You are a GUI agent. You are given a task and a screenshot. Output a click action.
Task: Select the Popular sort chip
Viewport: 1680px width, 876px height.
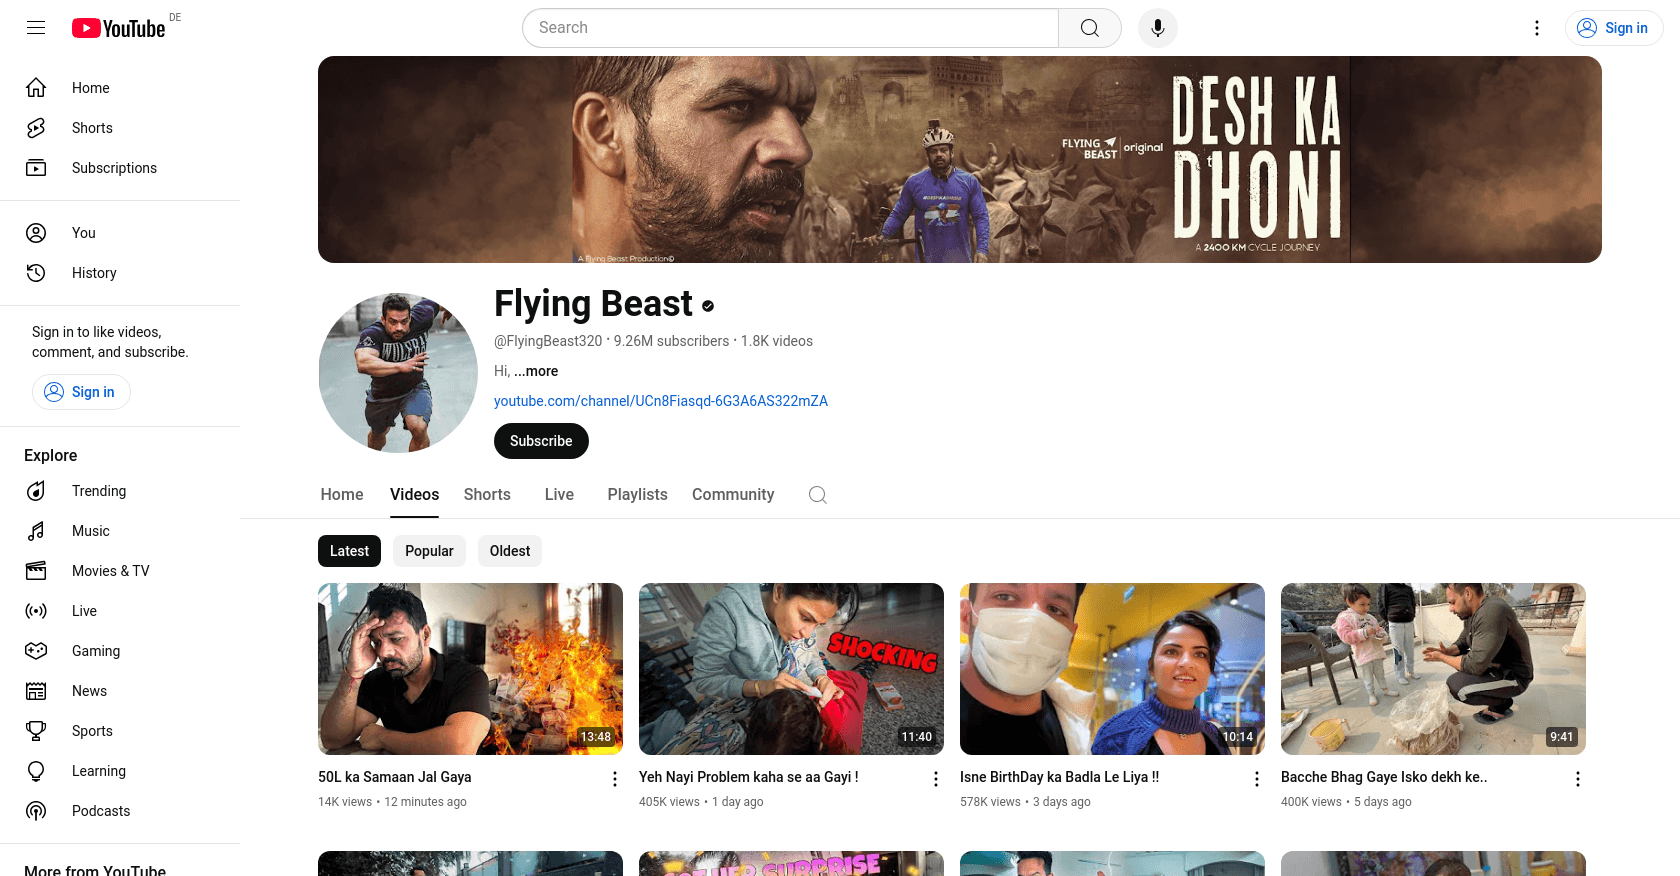point(429,551)
